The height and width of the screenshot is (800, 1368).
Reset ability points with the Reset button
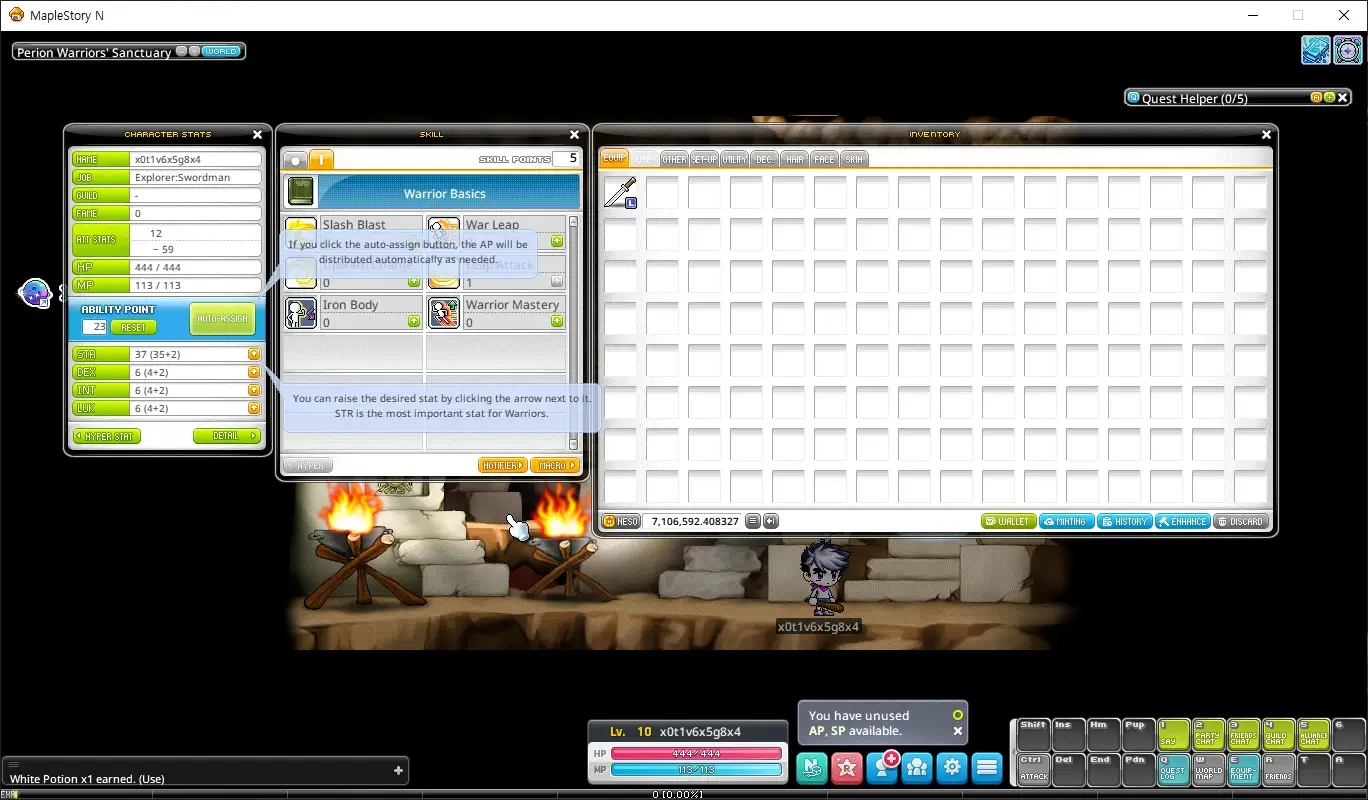point(133,327)
